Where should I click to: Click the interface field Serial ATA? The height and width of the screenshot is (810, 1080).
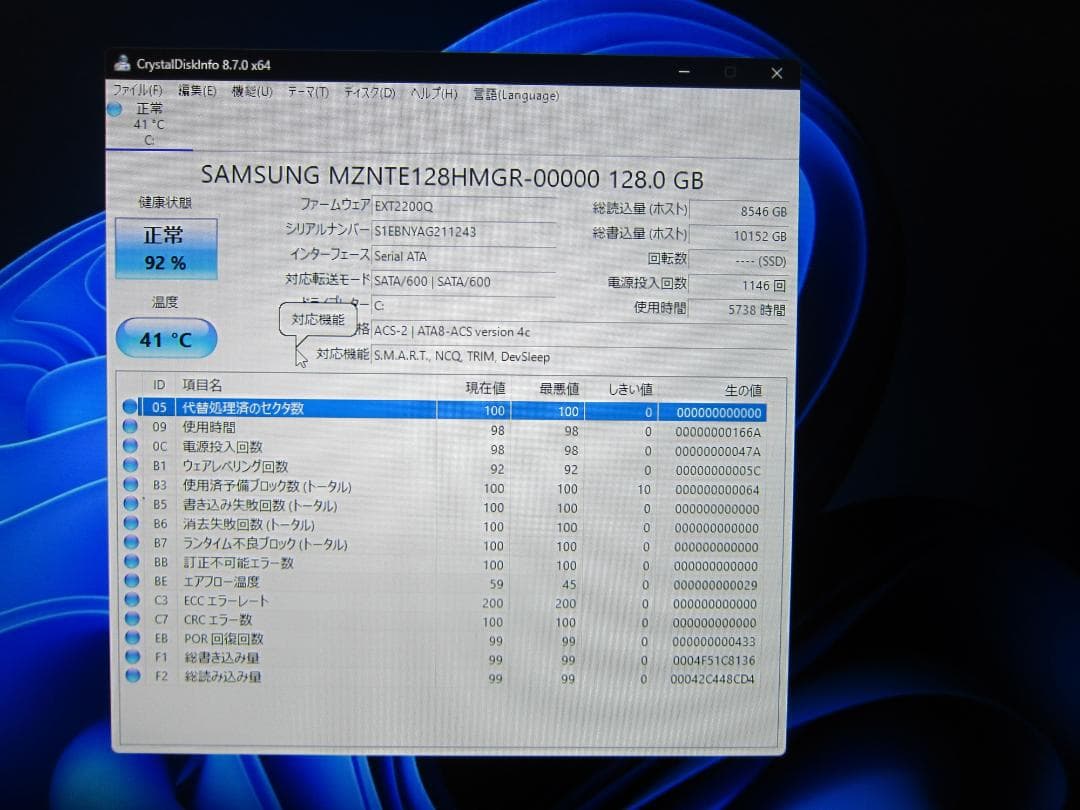coord(464,256)
